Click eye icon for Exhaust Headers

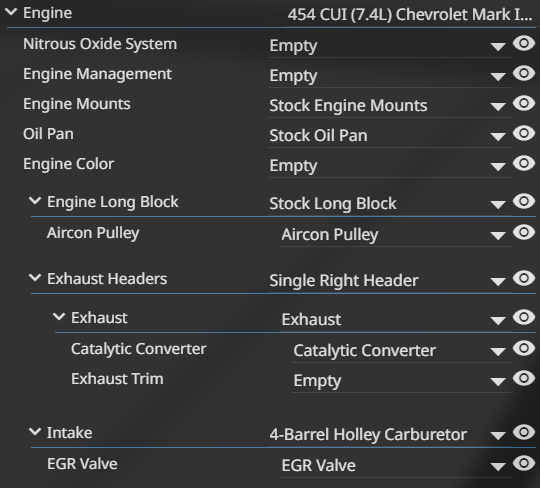(x=524, y=278)
